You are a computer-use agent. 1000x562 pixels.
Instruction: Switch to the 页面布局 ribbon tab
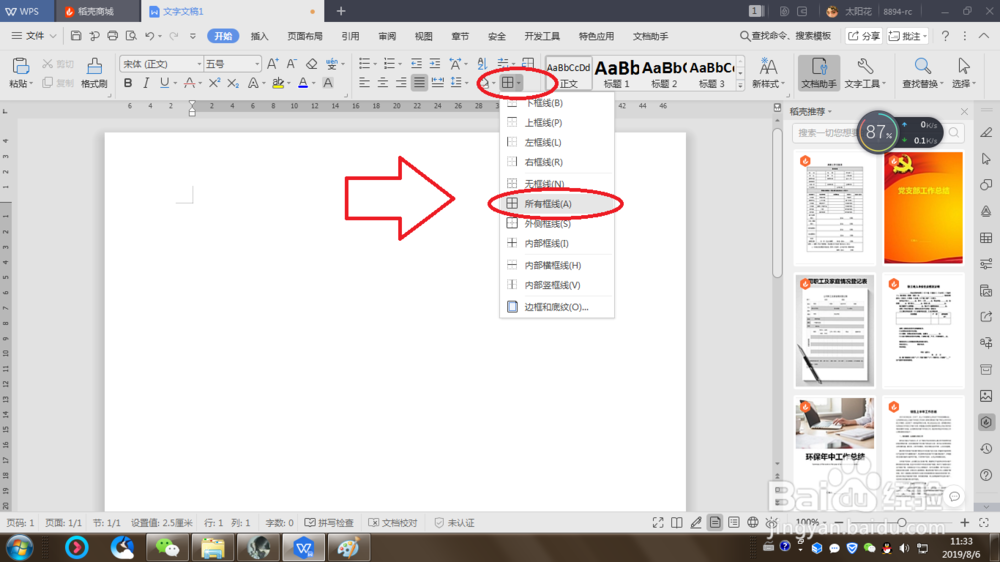pyautogui.click(x=305, y=36)
